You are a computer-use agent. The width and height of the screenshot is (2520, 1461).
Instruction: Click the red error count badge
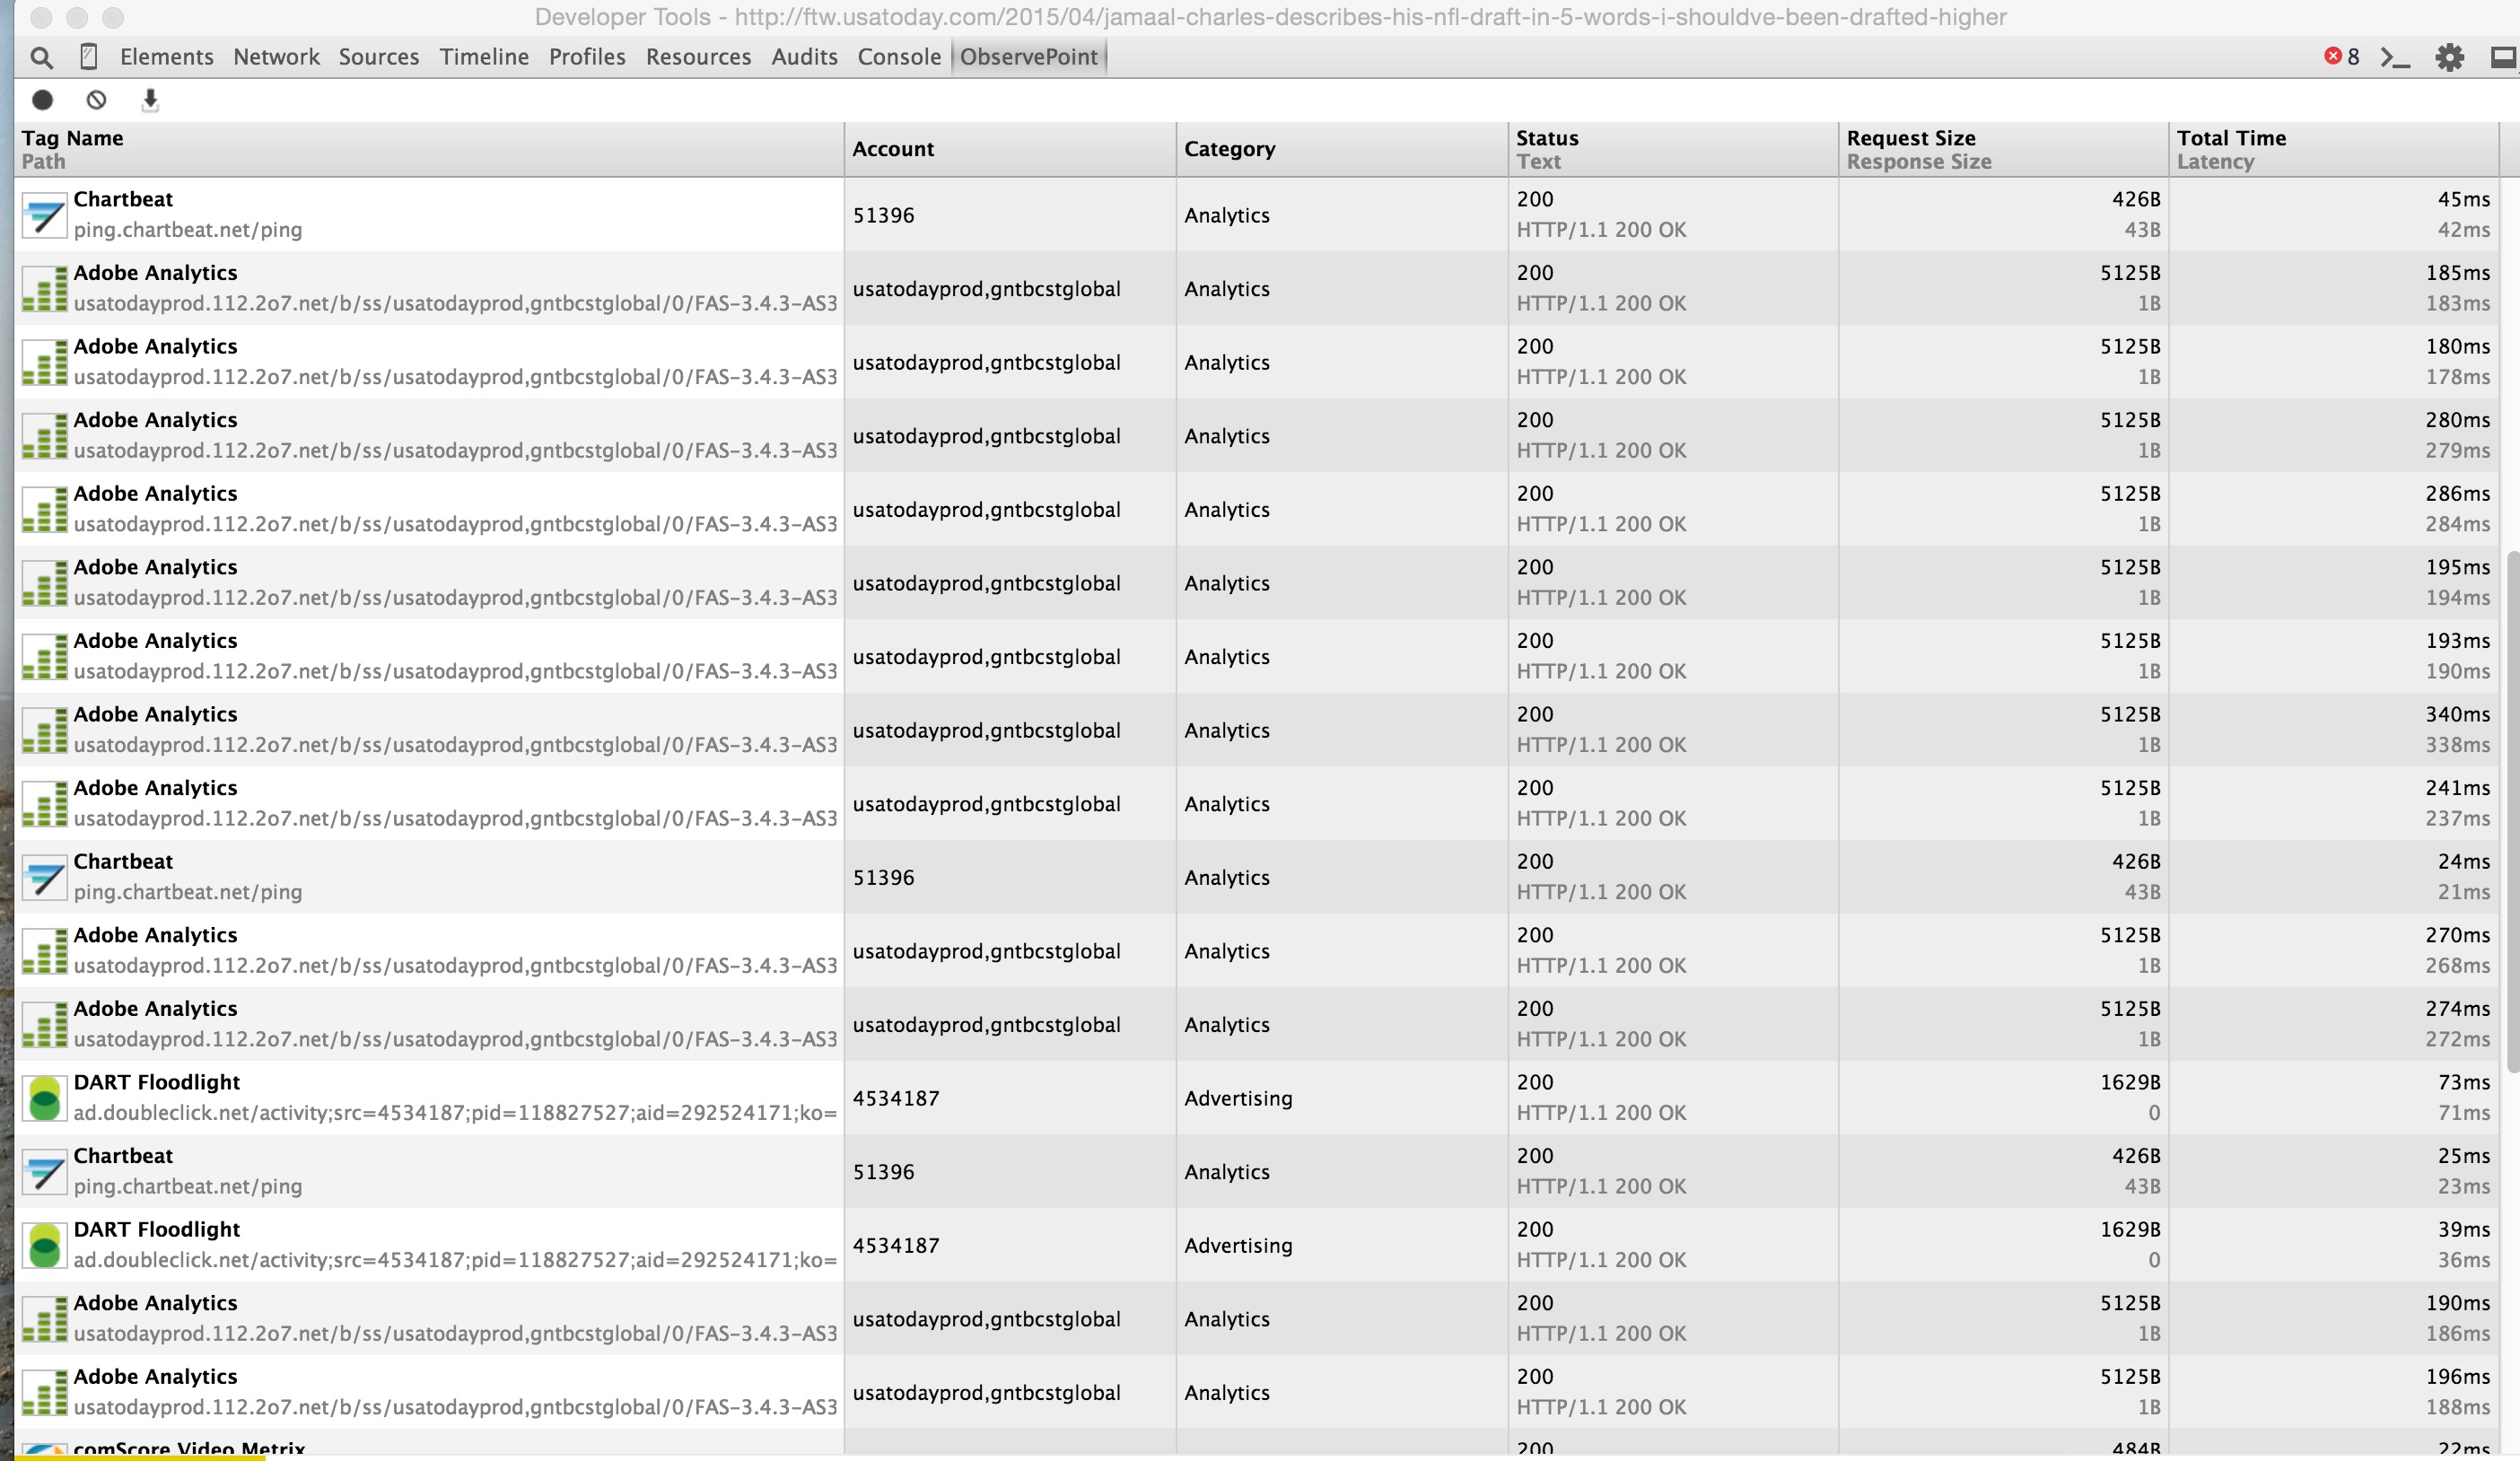2342,57
